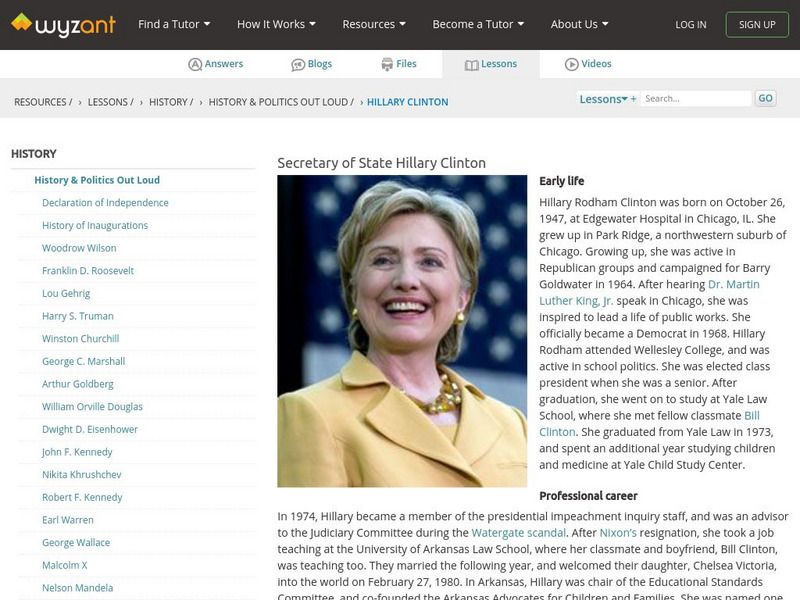Click the Files printer icon
This screenshot has height=600, width=800.
pyautogui.click(x=387, y=64)
